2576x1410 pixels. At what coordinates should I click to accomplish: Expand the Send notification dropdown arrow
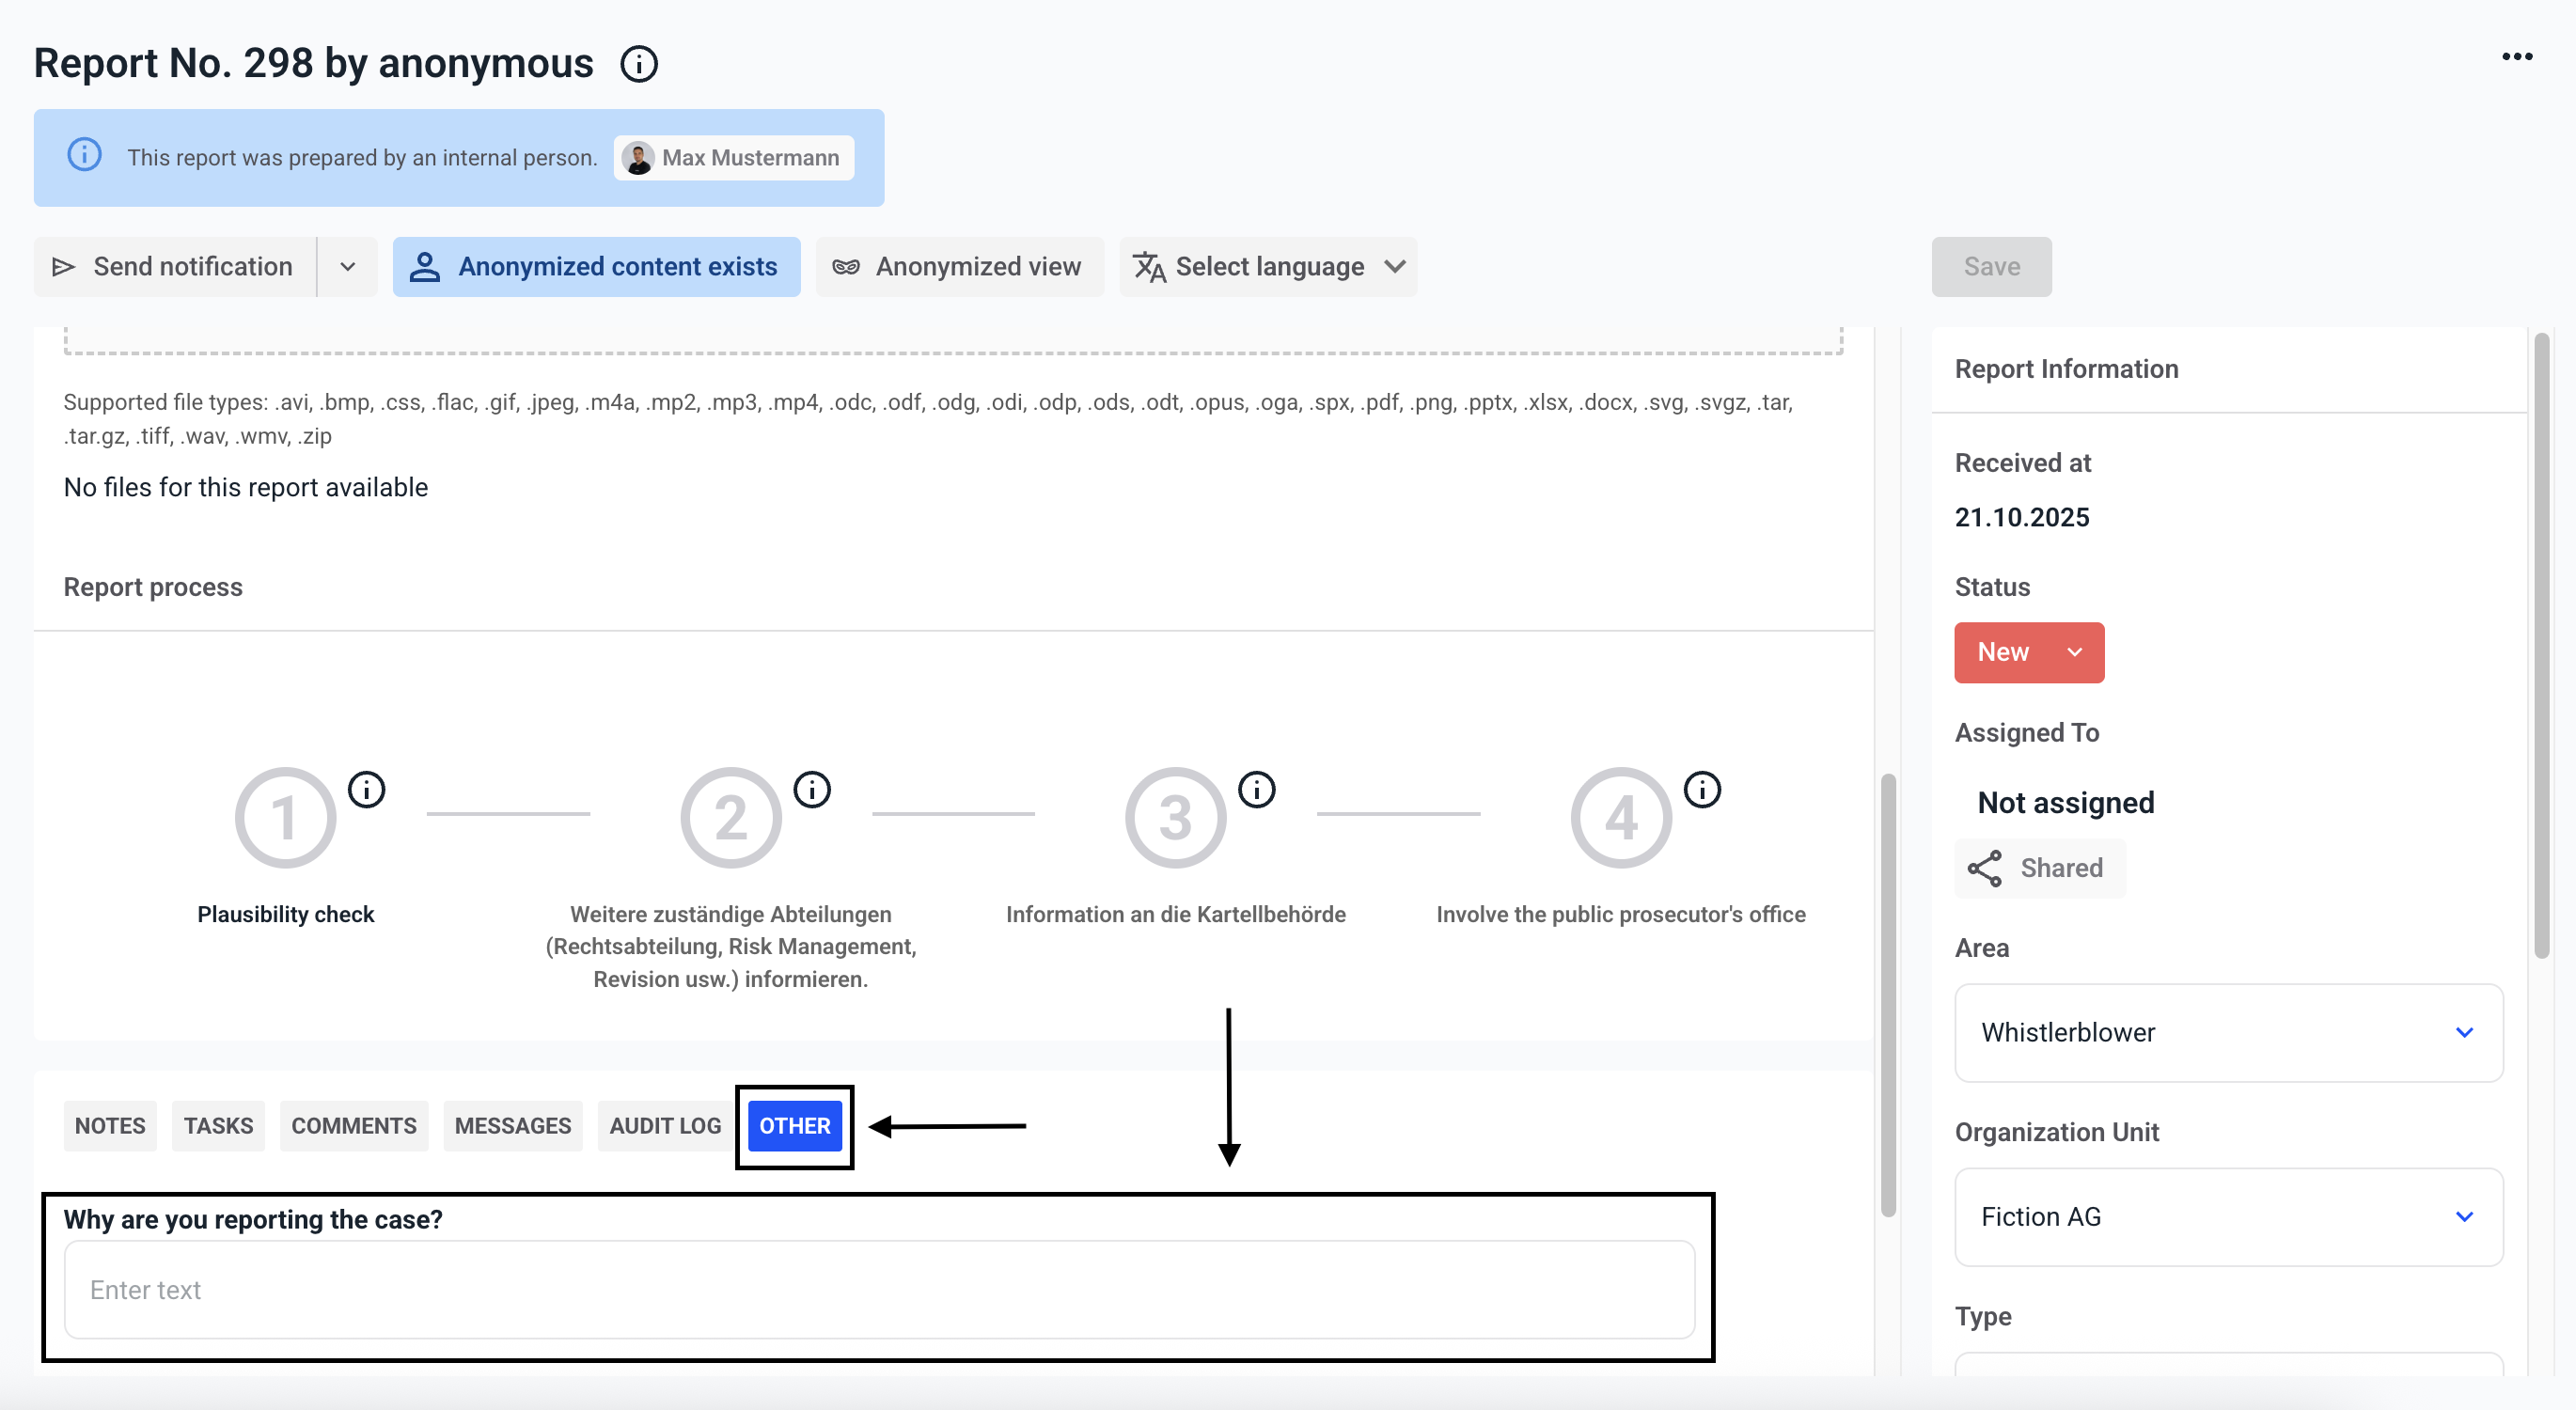pyautogui.click(x=347, y=267)
